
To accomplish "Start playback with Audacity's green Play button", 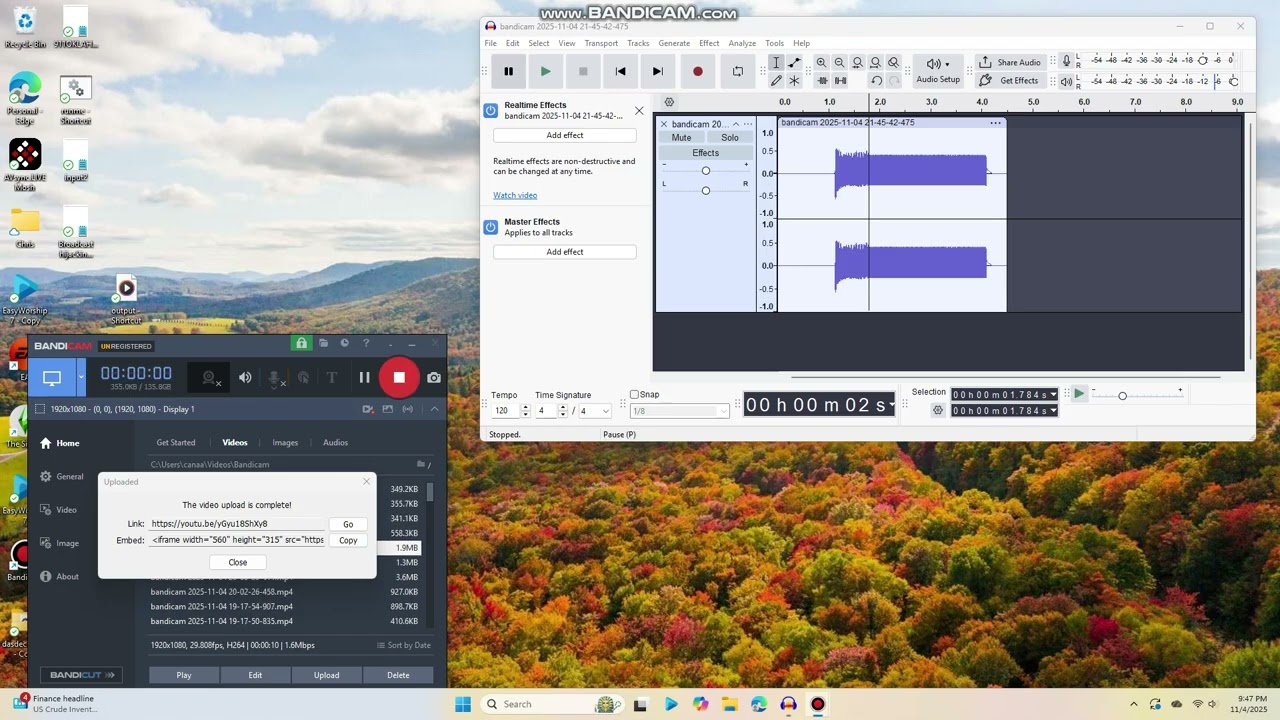I will [x=545, y=71].
